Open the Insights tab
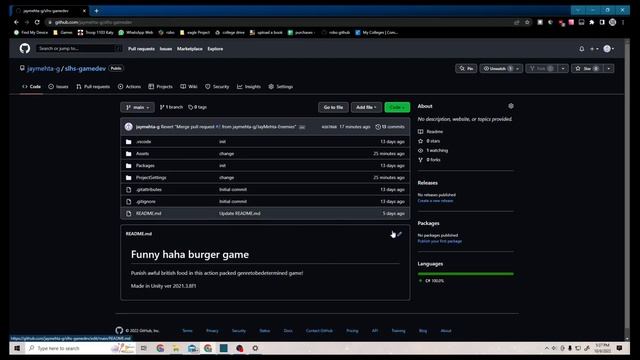640x360 pixels. pyautogui.click(x=249, y=87)
